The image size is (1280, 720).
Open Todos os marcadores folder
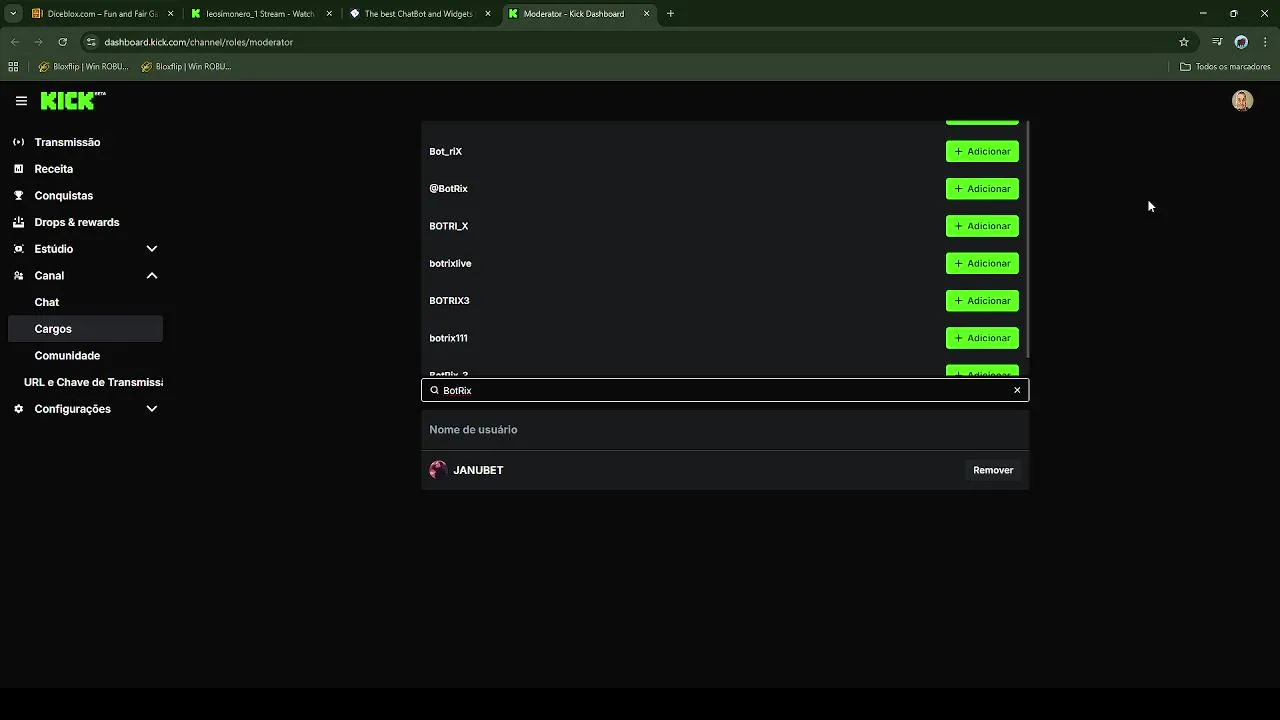(1225, 67)
